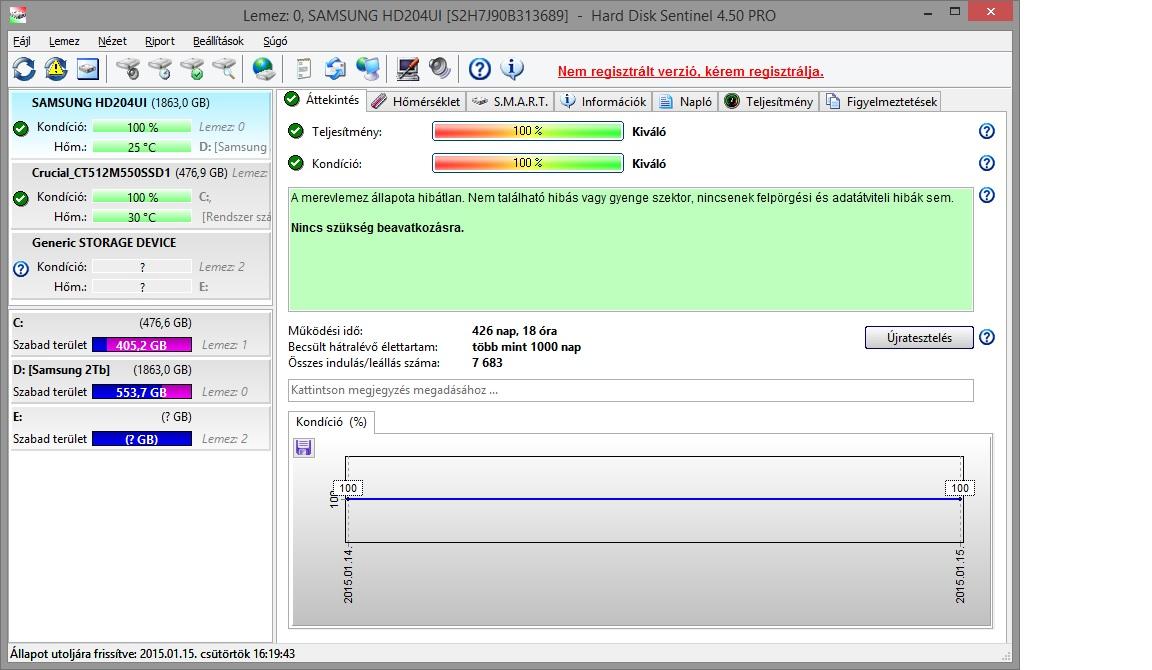Click the 'C:' partition label
The height and width of the screenshot is (670, 1152).
[x=18, y=323]
